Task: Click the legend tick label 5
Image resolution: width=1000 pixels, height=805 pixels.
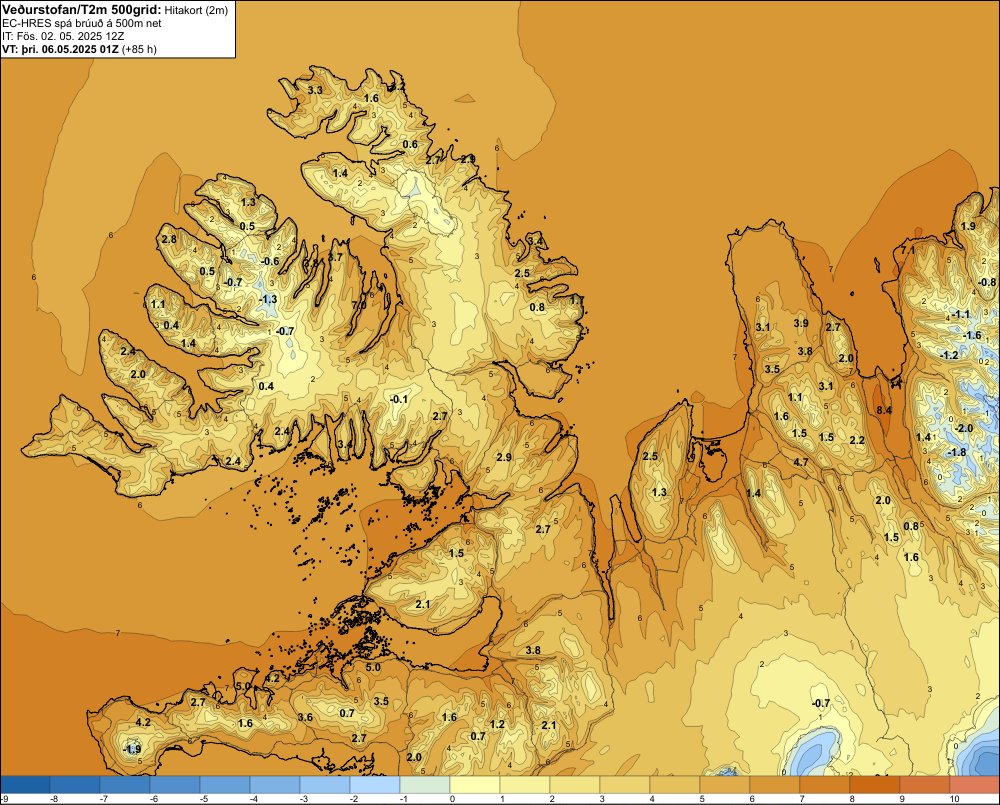Action: [702, 799]
